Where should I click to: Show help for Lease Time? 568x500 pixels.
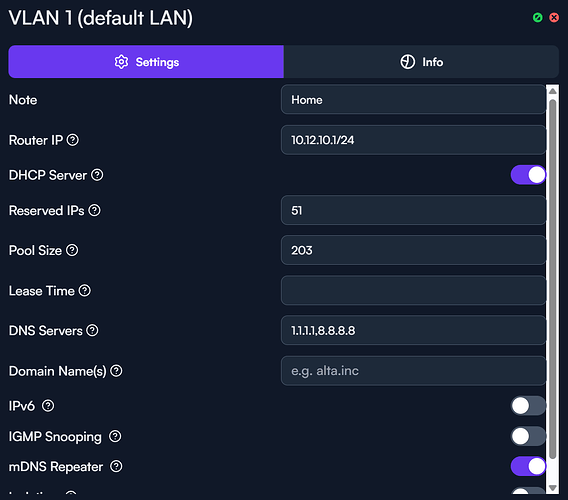(85, 290)
